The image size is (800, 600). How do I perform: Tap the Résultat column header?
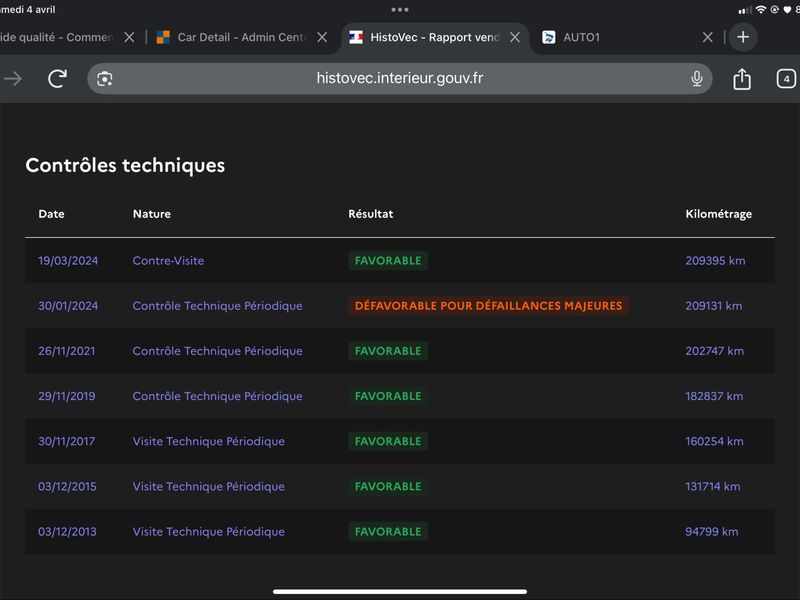(x=370, y=214)
